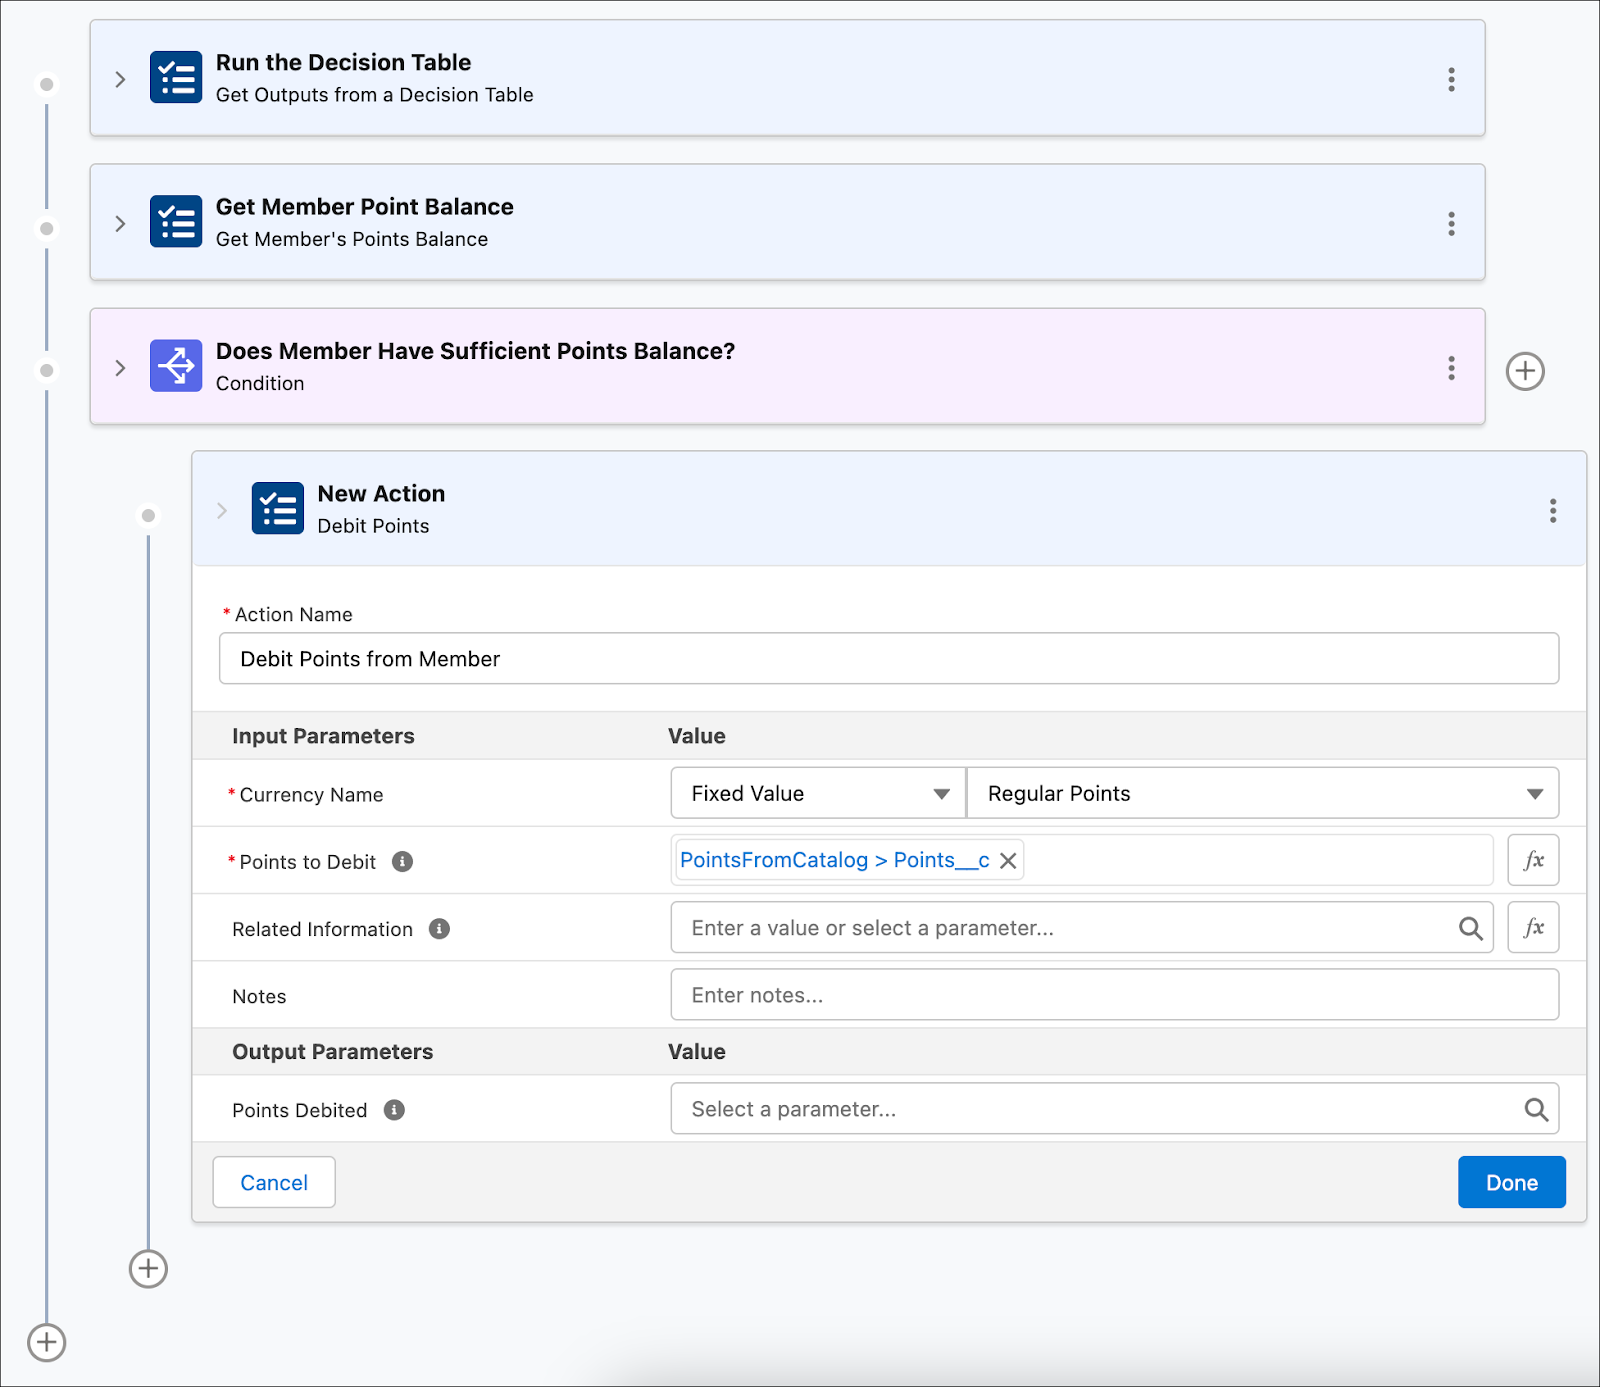
Task: Select the flow node dot beside the Condition step
Action: click(46, 371)
